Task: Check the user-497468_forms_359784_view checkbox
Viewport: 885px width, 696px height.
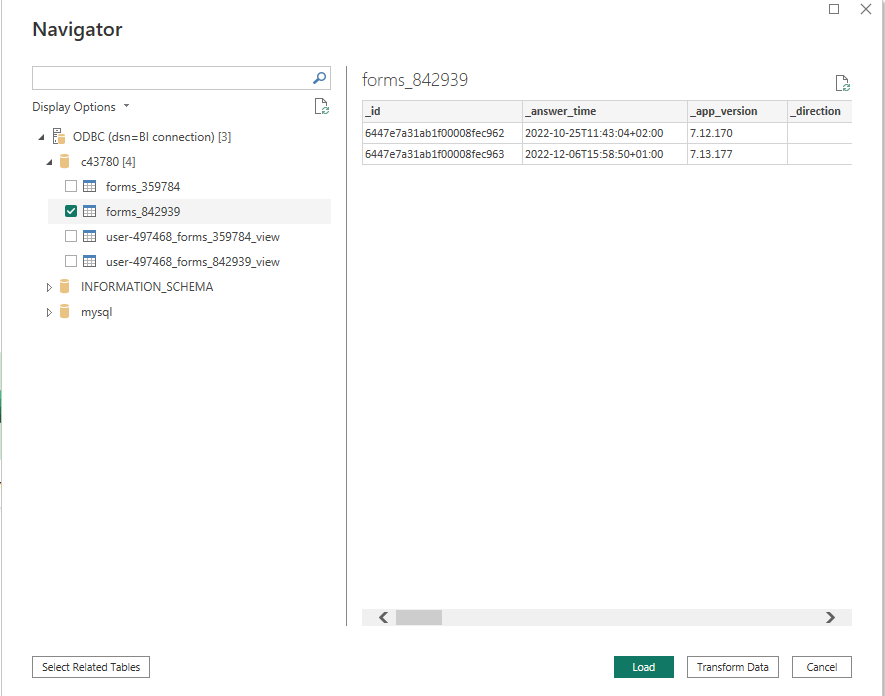Action: click(71, 237)
